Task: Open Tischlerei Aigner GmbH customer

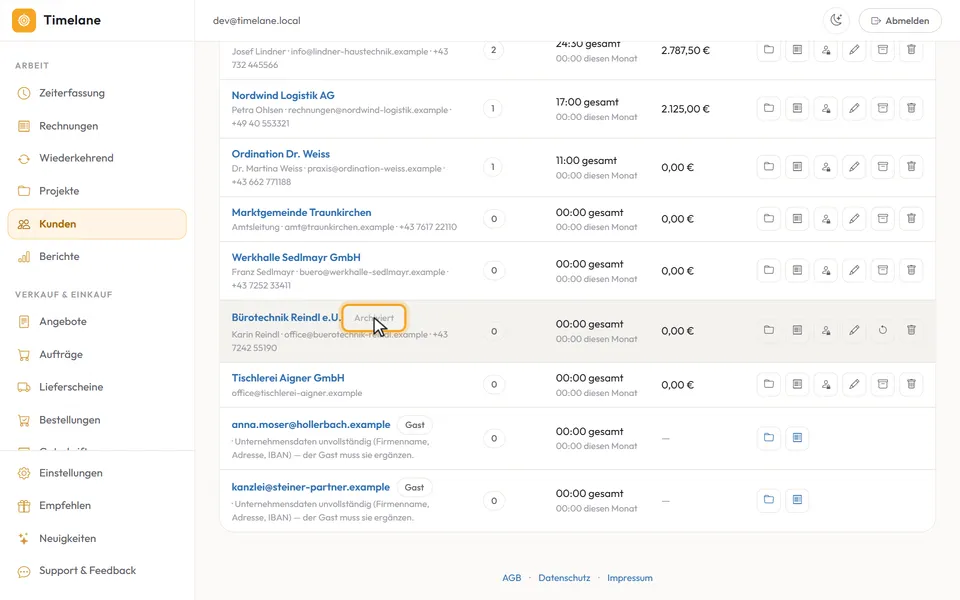Action: pos(288,378)
